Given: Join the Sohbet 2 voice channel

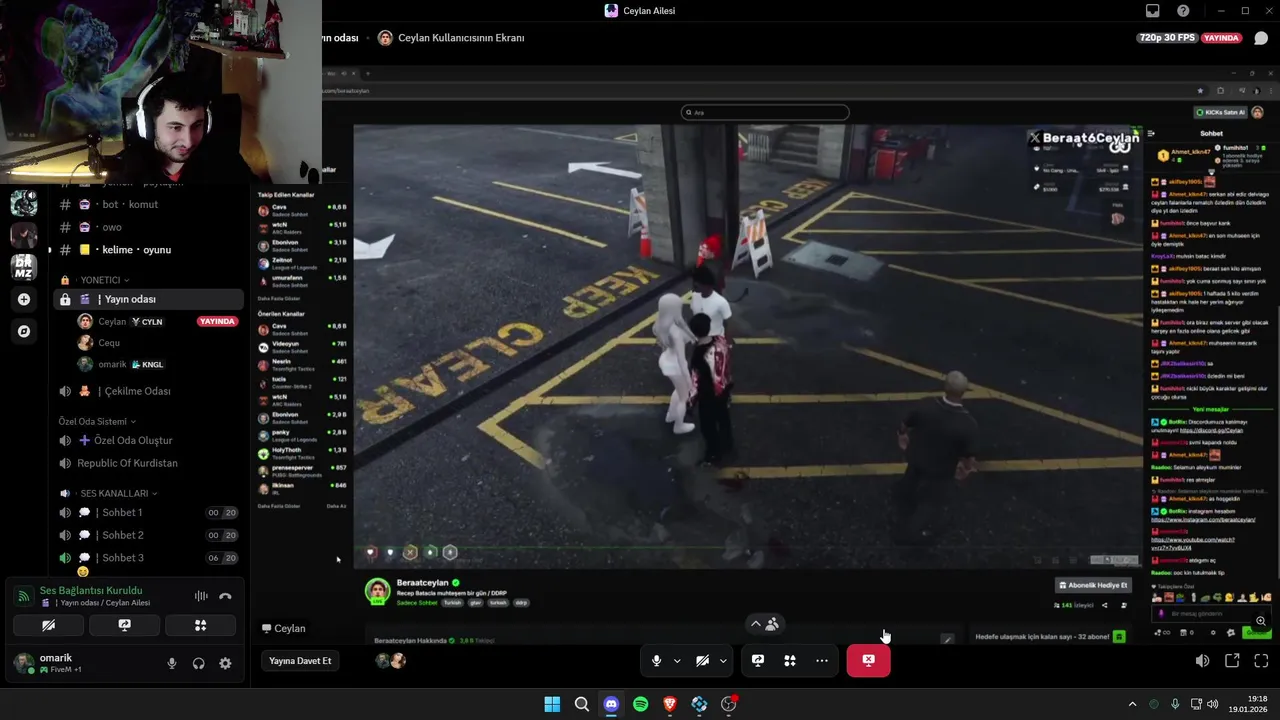Looking at the screenshot, I should tap(148, 535).
